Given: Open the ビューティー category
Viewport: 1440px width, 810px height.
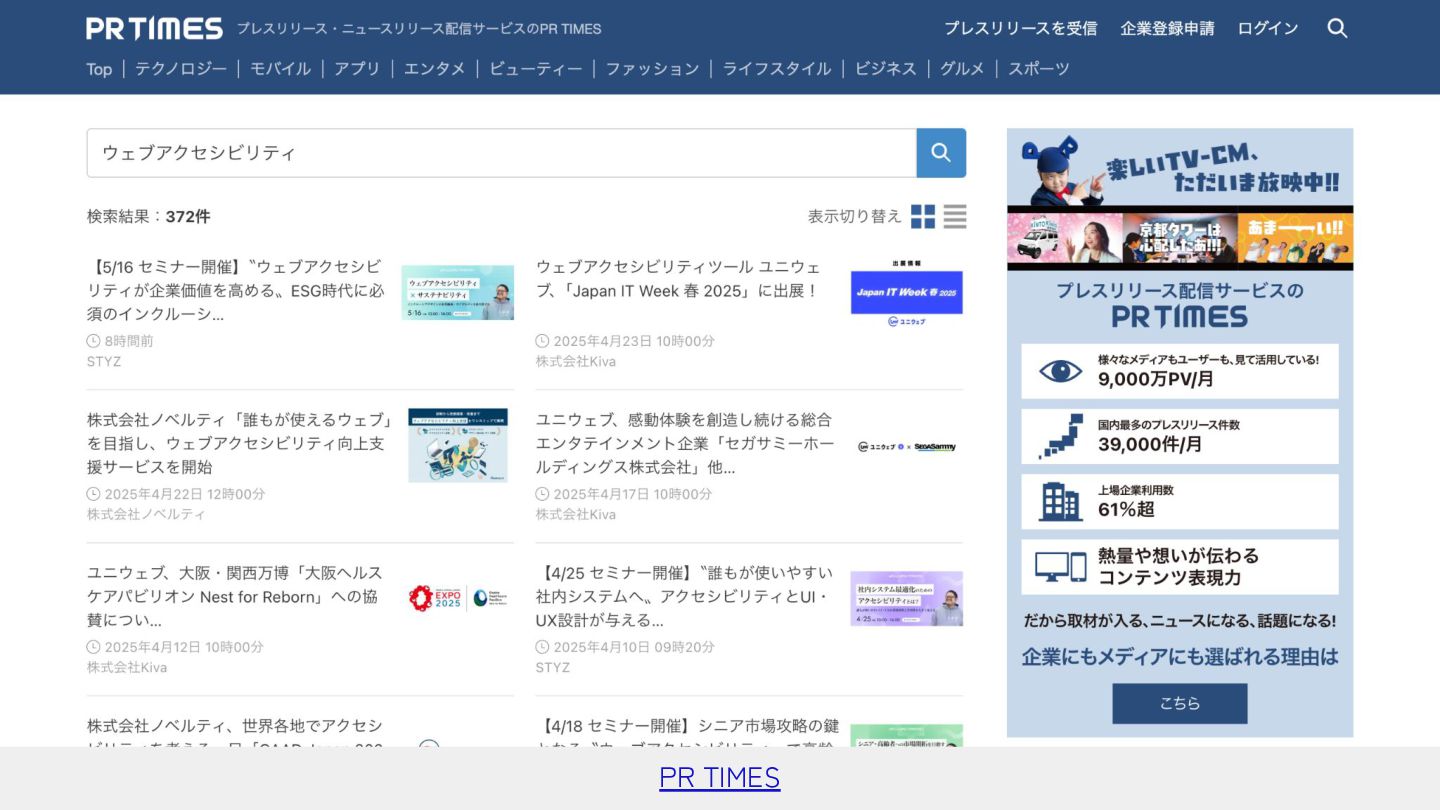Looking at the screenshot, I should click(x=535, y=69).
